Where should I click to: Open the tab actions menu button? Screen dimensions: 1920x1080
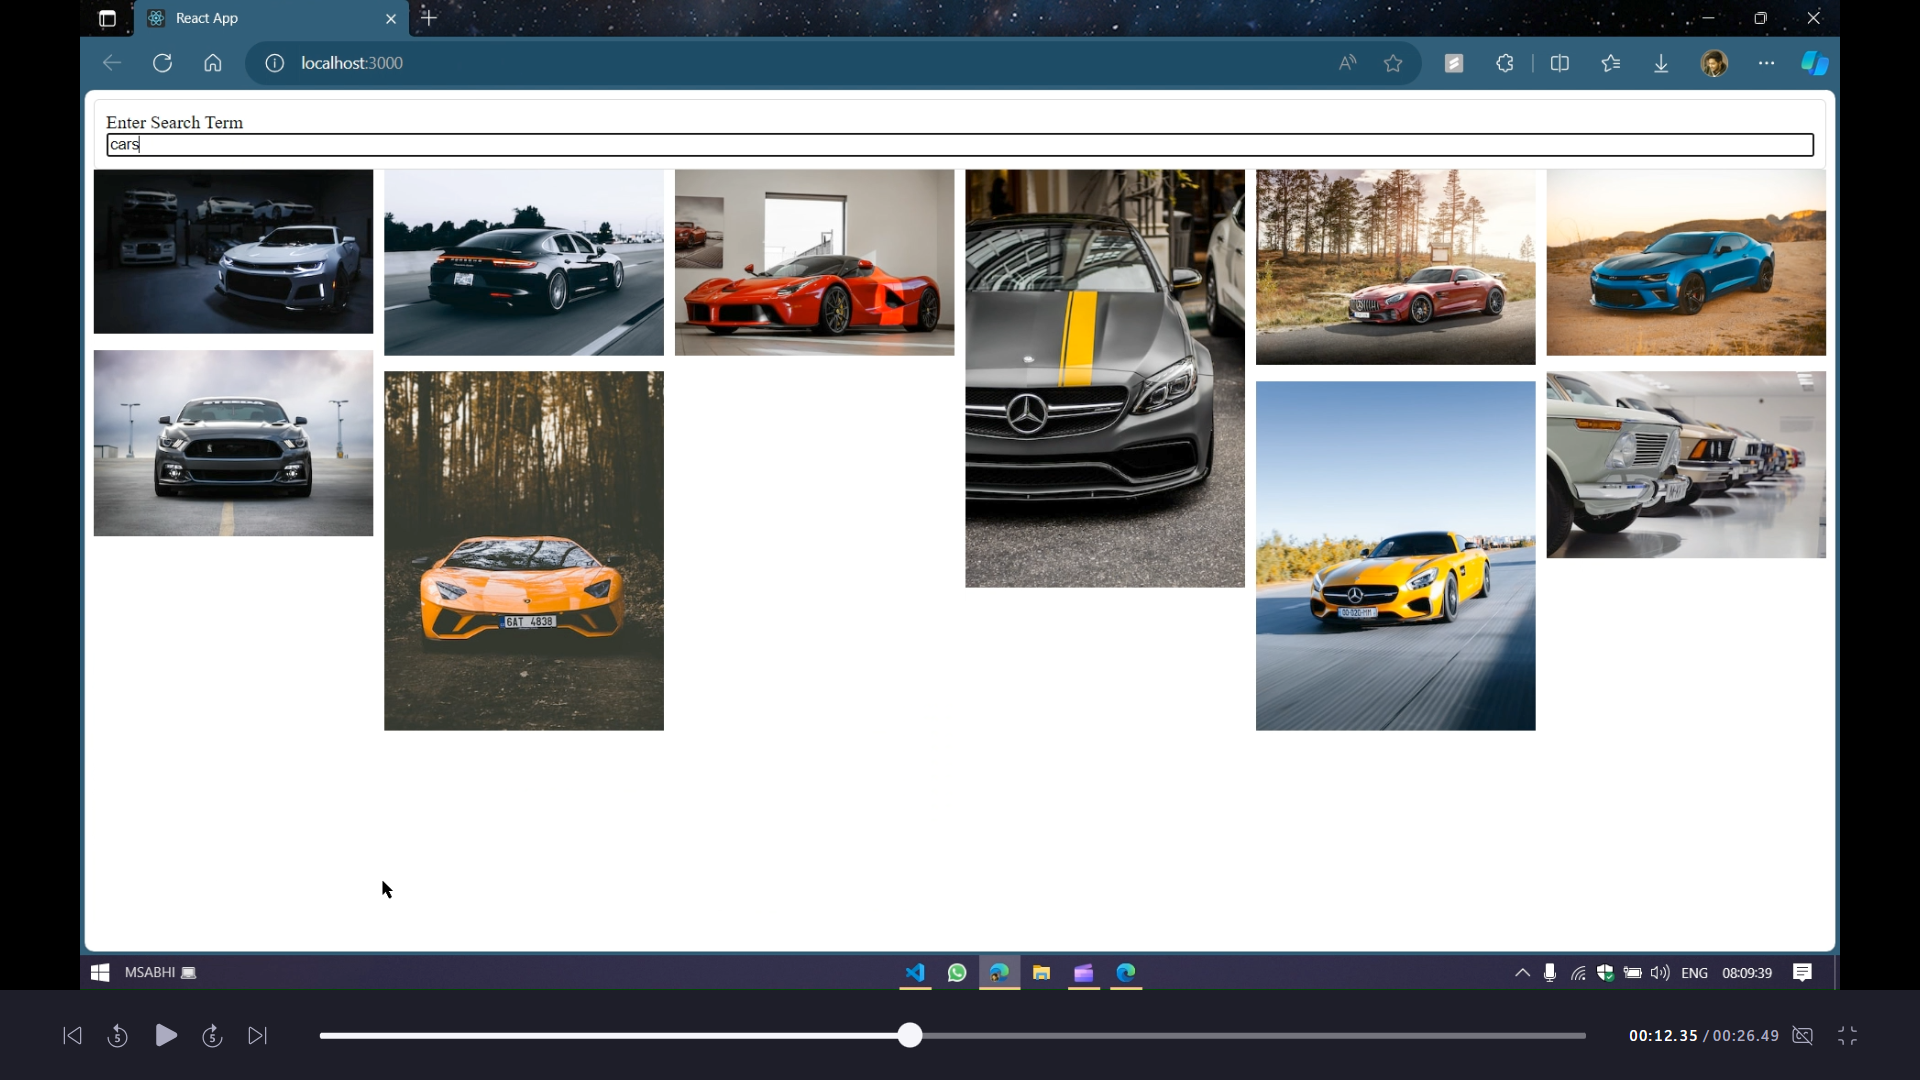tap(107, 18)
